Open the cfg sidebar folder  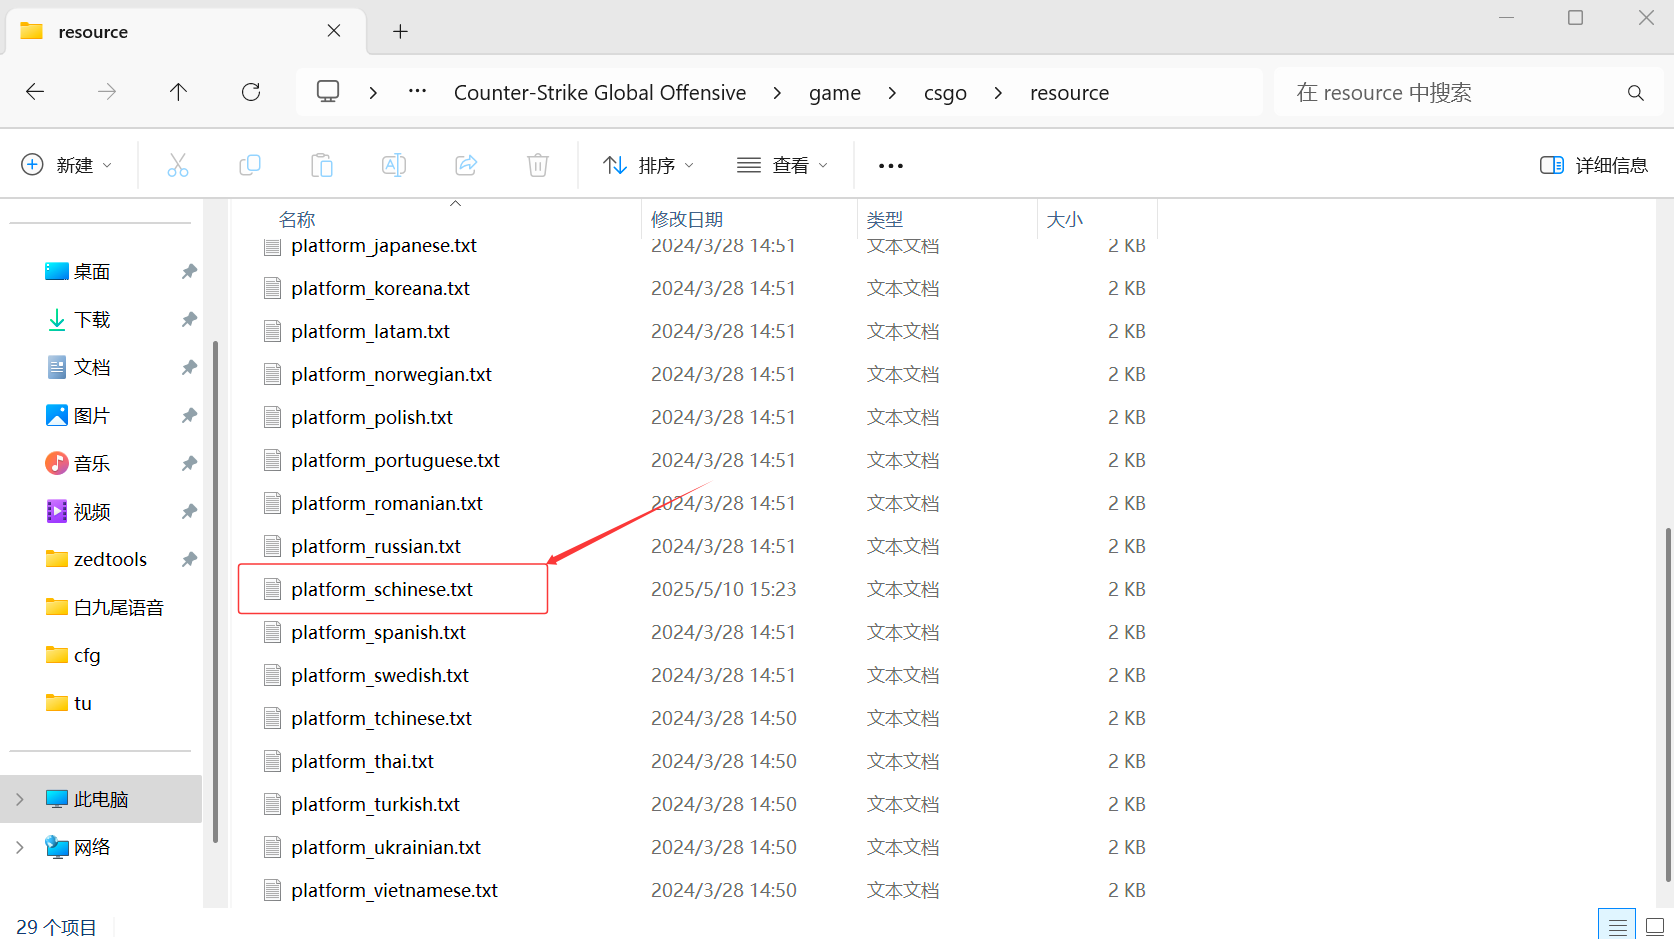87,656
